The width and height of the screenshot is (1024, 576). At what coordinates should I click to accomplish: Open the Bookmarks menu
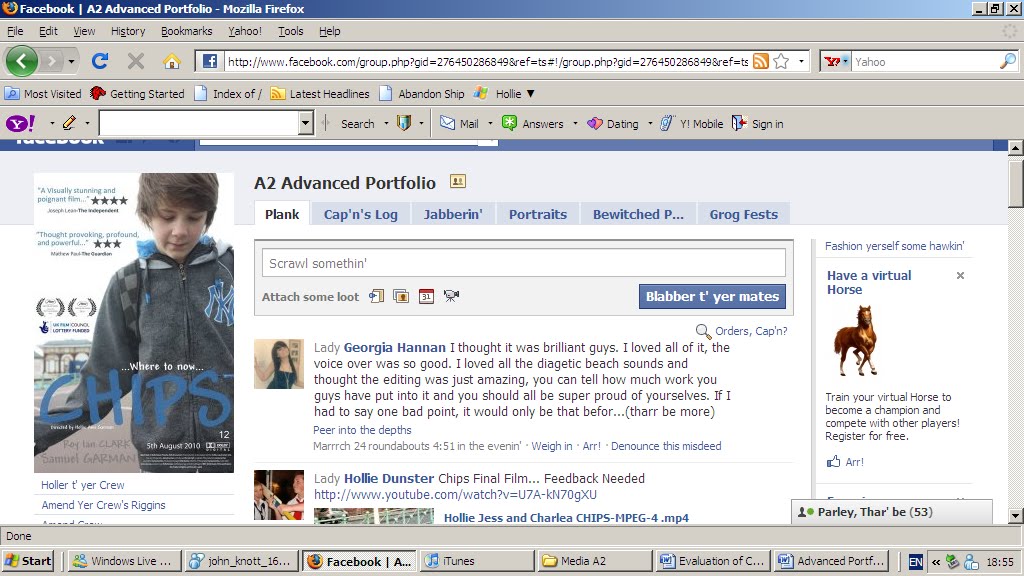tap(187, 31)
